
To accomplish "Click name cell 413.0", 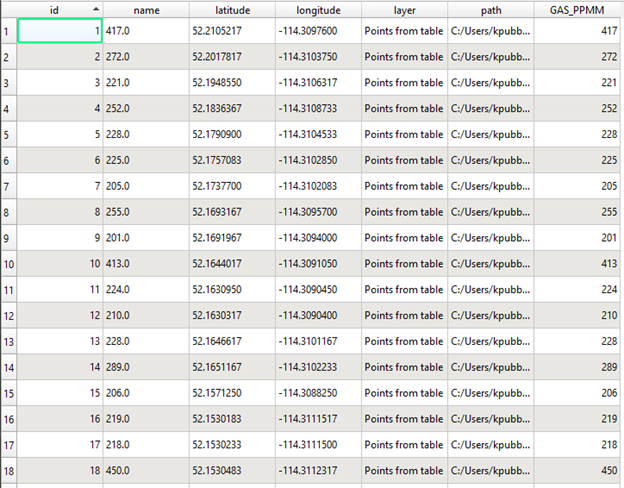I will pyautogui.click(x=146, y=264).
